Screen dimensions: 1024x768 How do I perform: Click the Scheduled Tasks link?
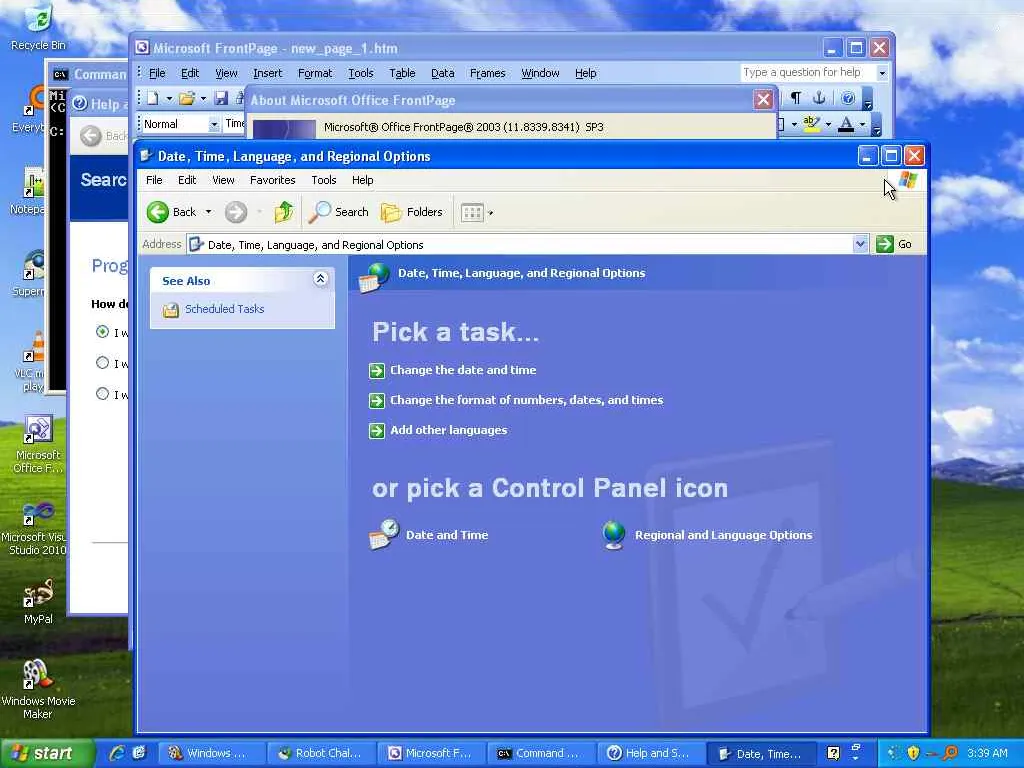(x=225, y=309)
